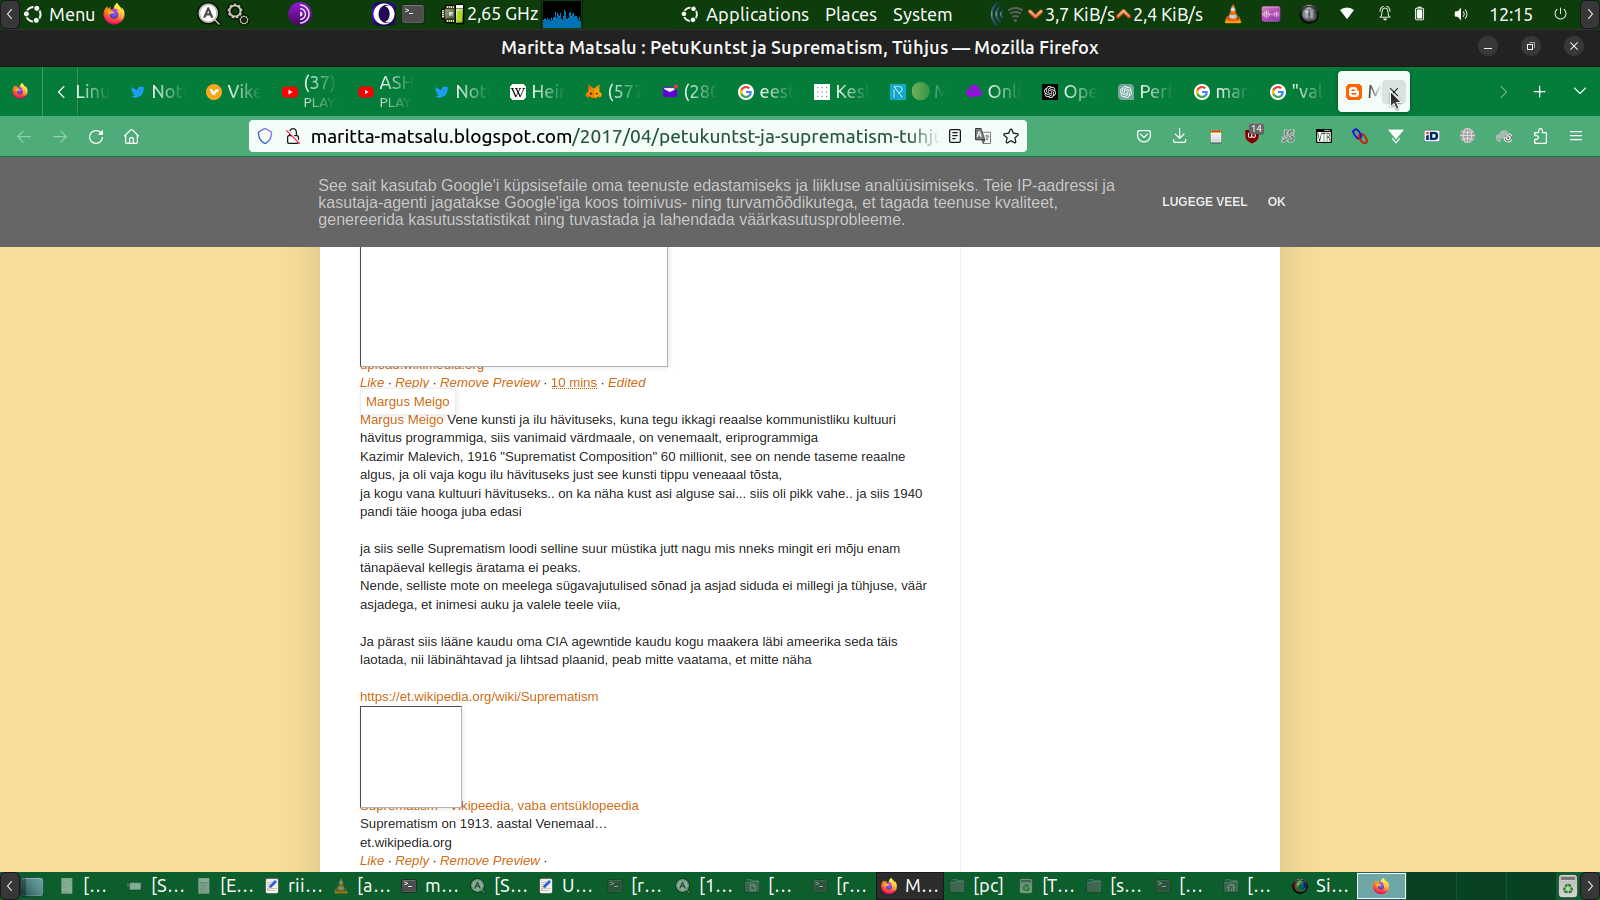Click Reply under the Suprematism preview
Screen dimensions: 1600x900
coord(412,861)
